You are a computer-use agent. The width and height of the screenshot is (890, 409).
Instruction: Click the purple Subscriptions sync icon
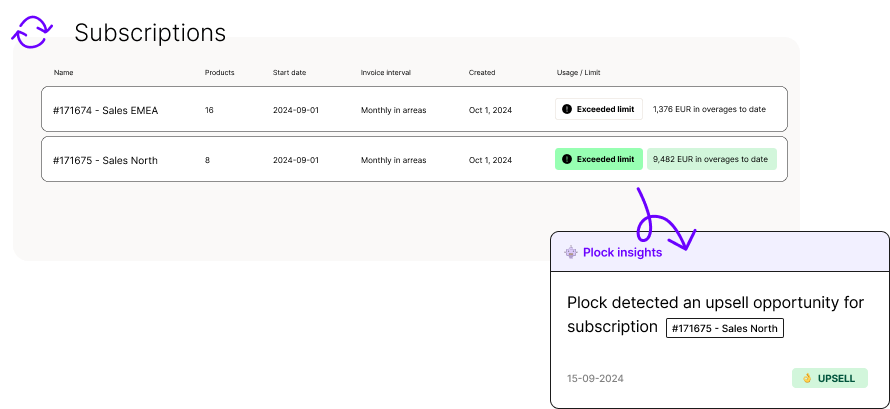click(32, 32)
